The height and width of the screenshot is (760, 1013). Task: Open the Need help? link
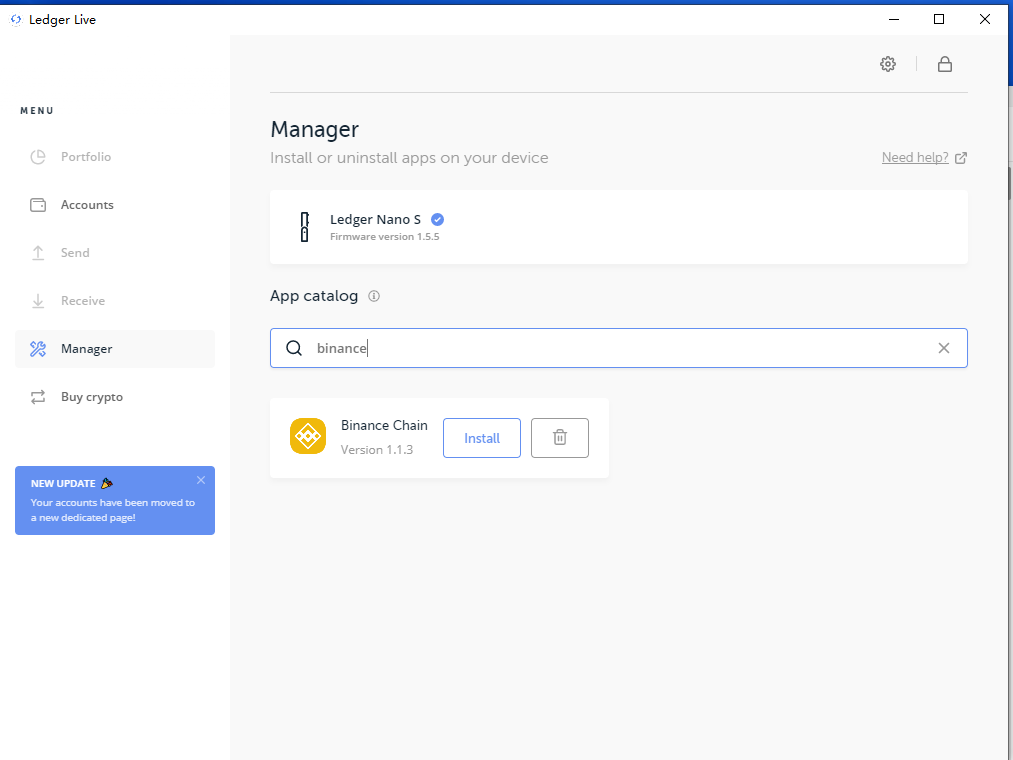(915, 157)
